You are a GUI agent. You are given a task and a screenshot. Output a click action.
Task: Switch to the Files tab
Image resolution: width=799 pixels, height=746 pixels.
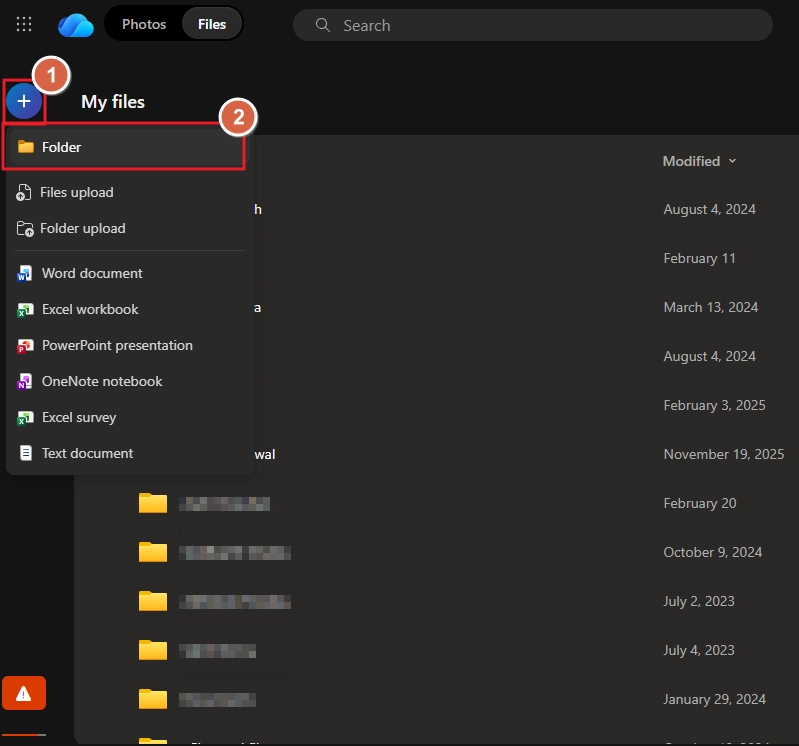212,24
